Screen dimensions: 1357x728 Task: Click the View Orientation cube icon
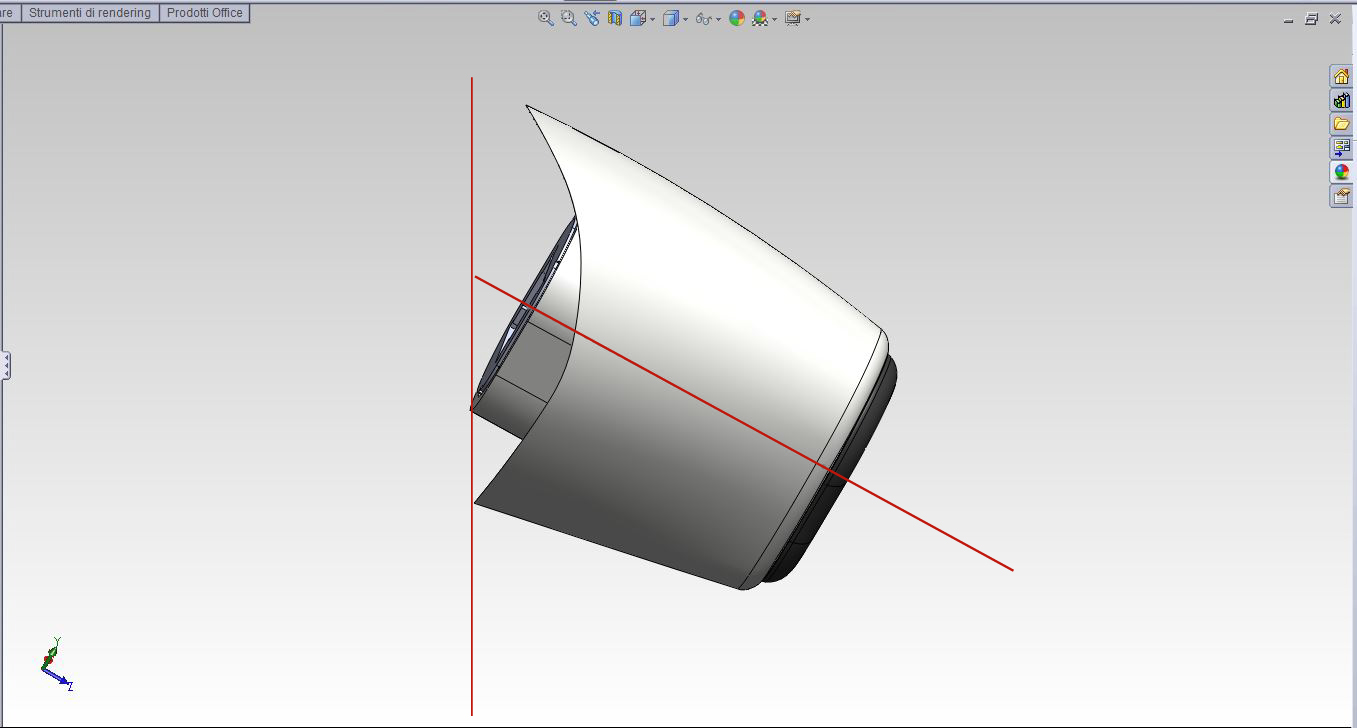pos(637,18)
